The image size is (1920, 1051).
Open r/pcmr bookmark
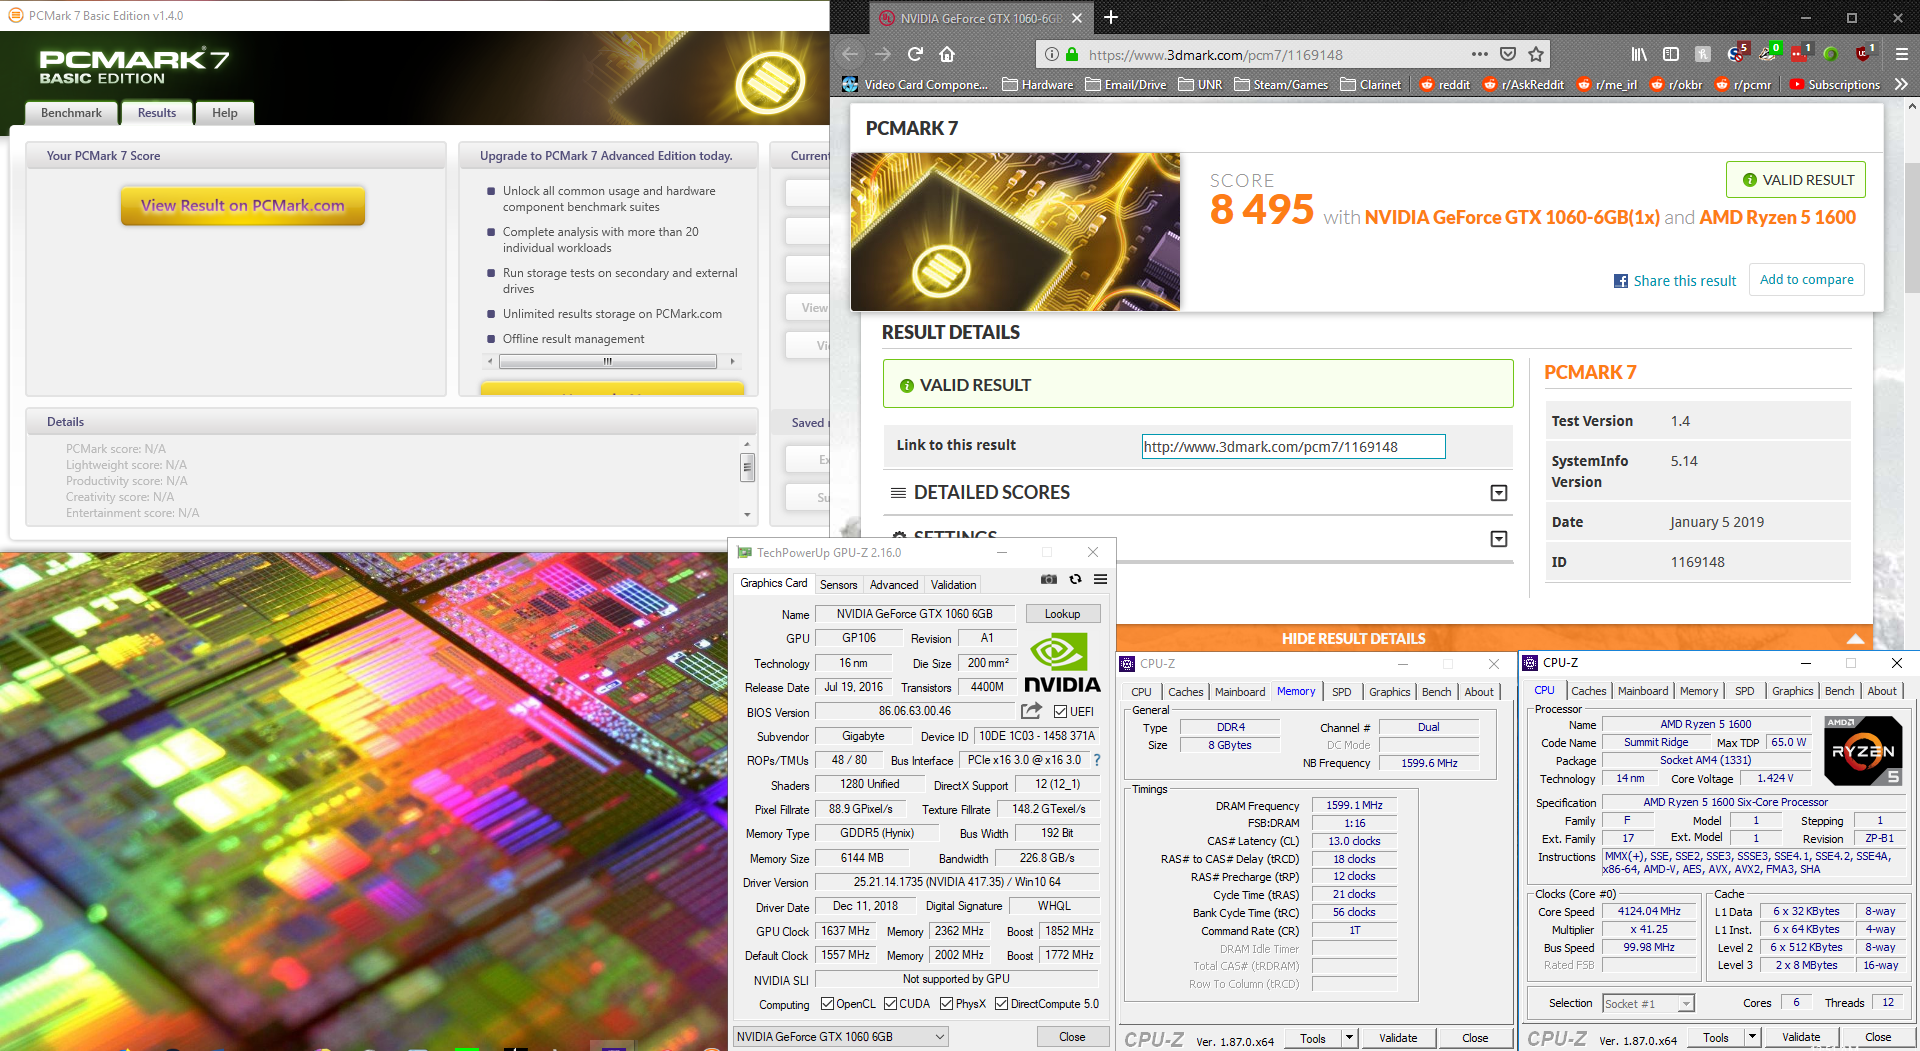tap(1742, 85)
